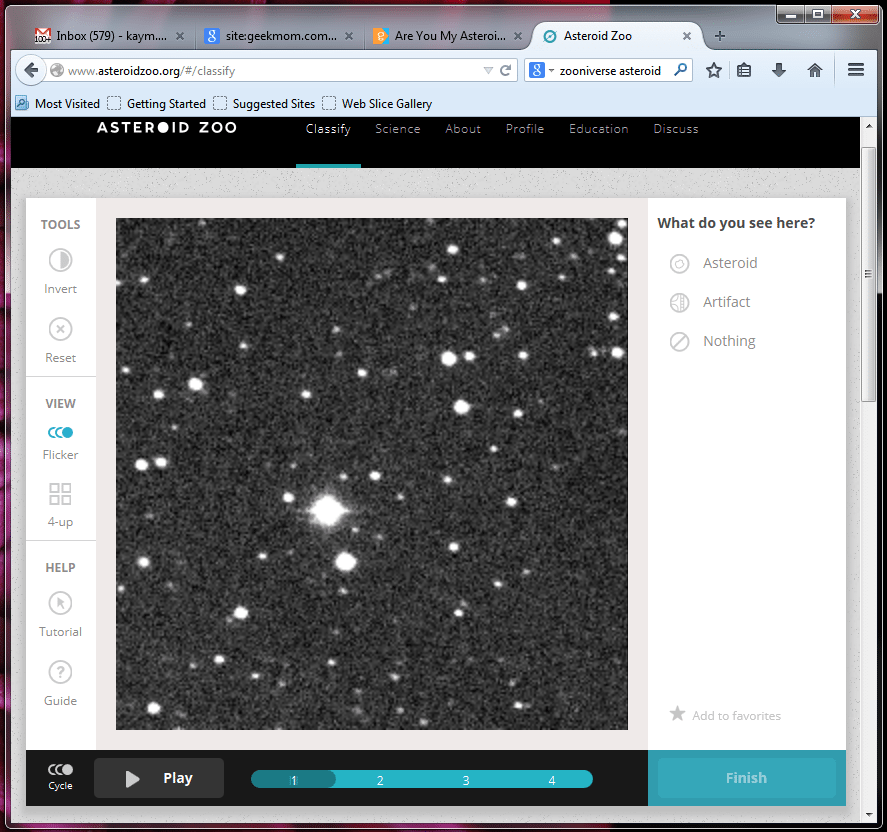887x832 pixels.
Task: Click the Reset tool icon
Action: (x=60, y=329)
